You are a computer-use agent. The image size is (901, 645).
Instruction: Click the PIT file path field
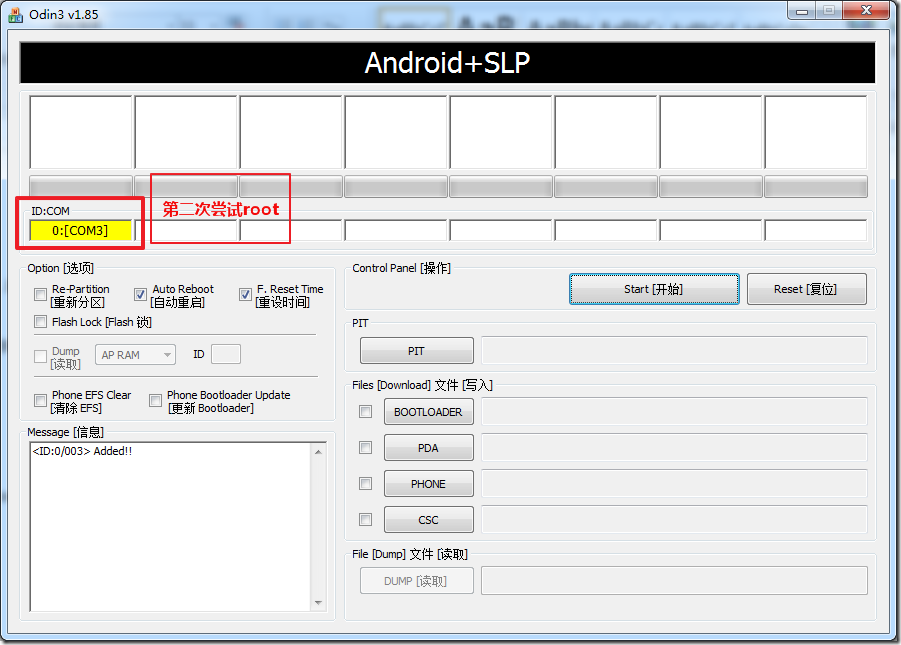[x=674, y=351]
